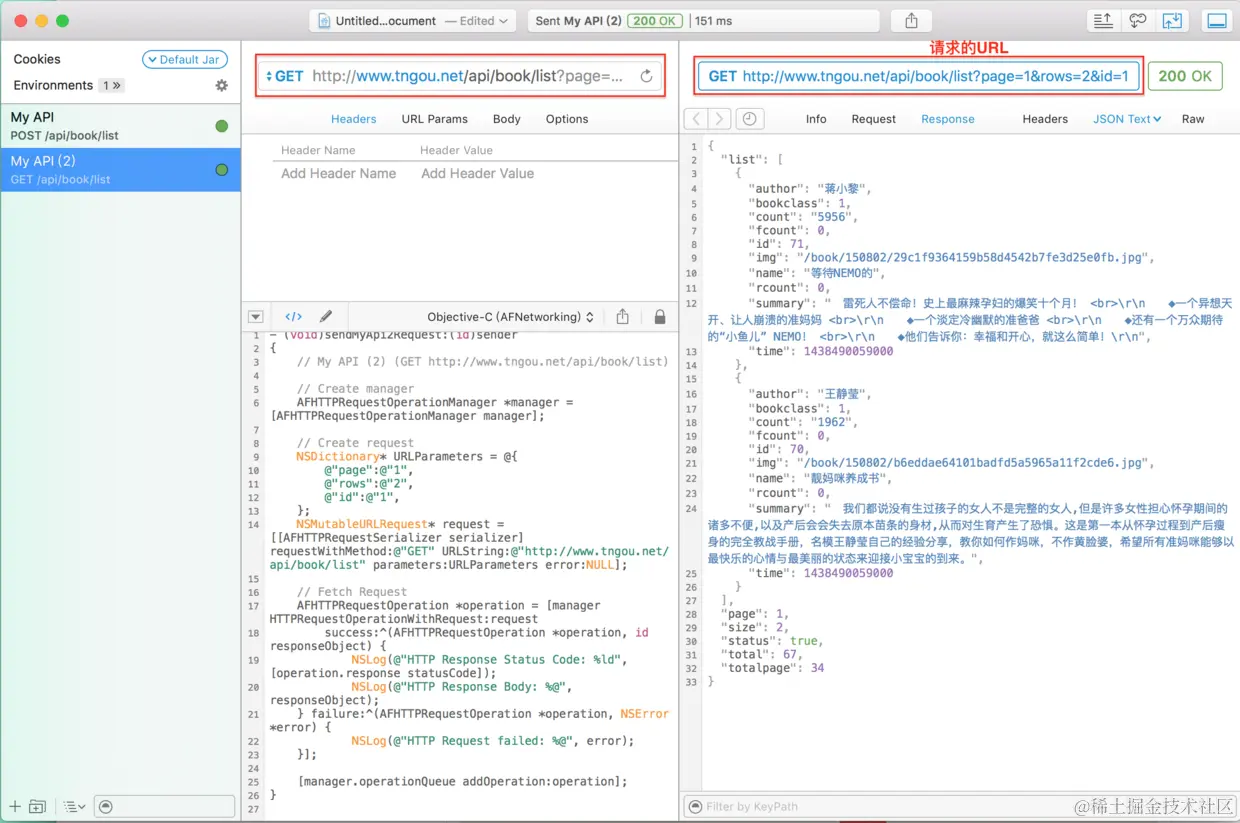Click the share icon in the top toolbar
The height and width of the screenshot is (823, 1240).
911,20
